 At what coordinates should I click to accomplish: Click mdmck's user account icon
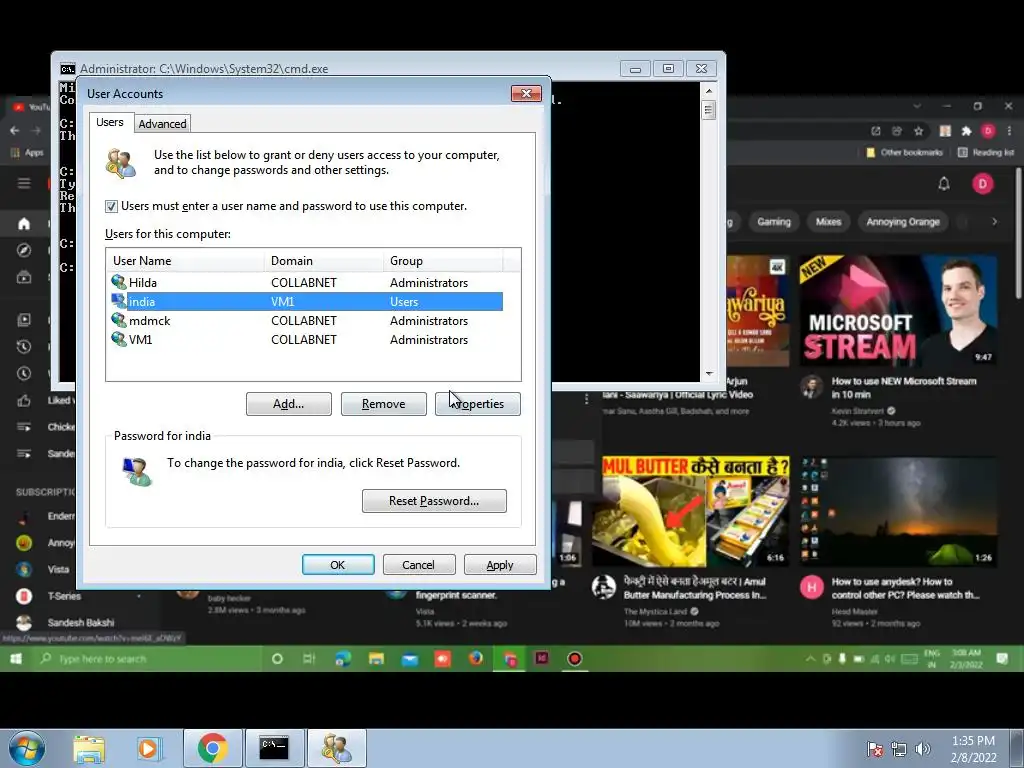(x=119, y=320)
